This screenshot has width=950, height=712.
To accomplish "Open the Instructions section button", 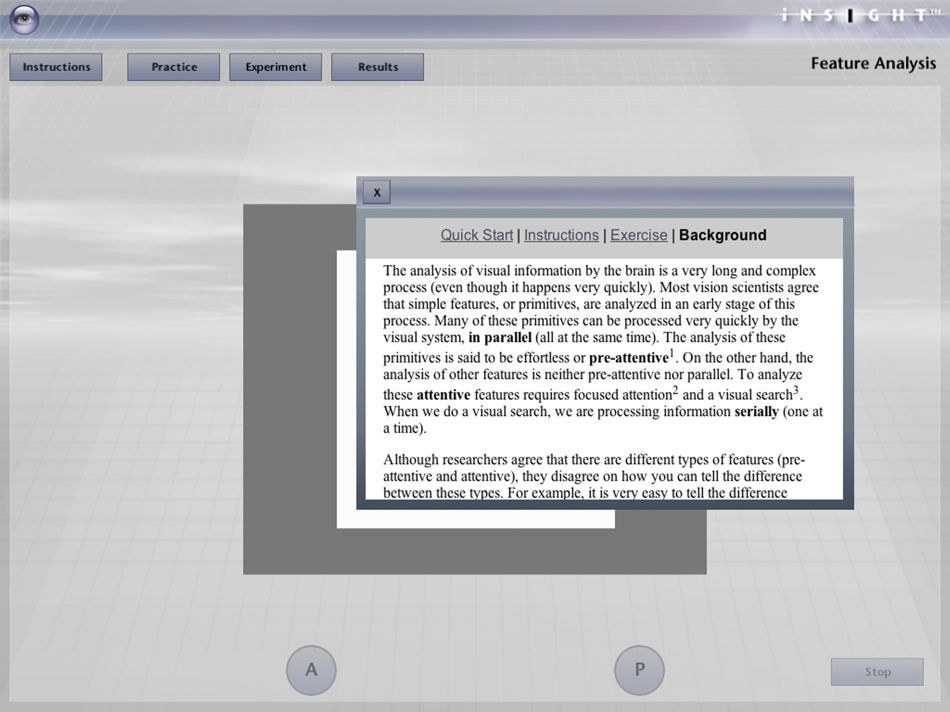I will [56, 67].
